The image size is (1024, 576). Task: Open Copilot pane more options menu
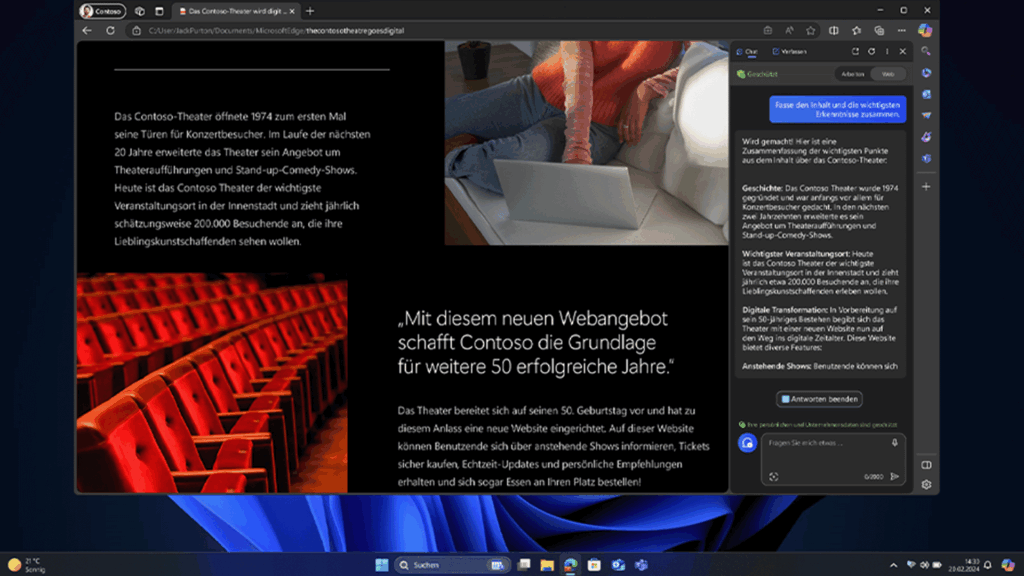pyautogui.click(x=886, y=51)
